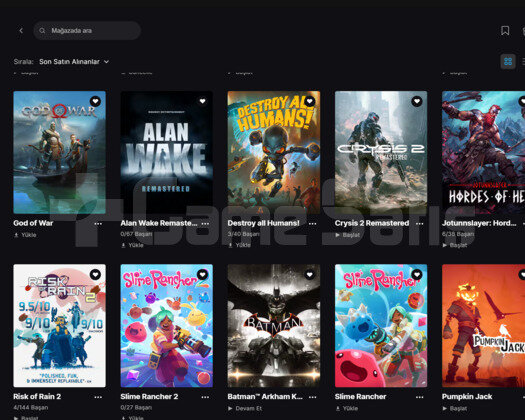Switch to grid view layout
The image size is (525, 420).
[508, 62]
